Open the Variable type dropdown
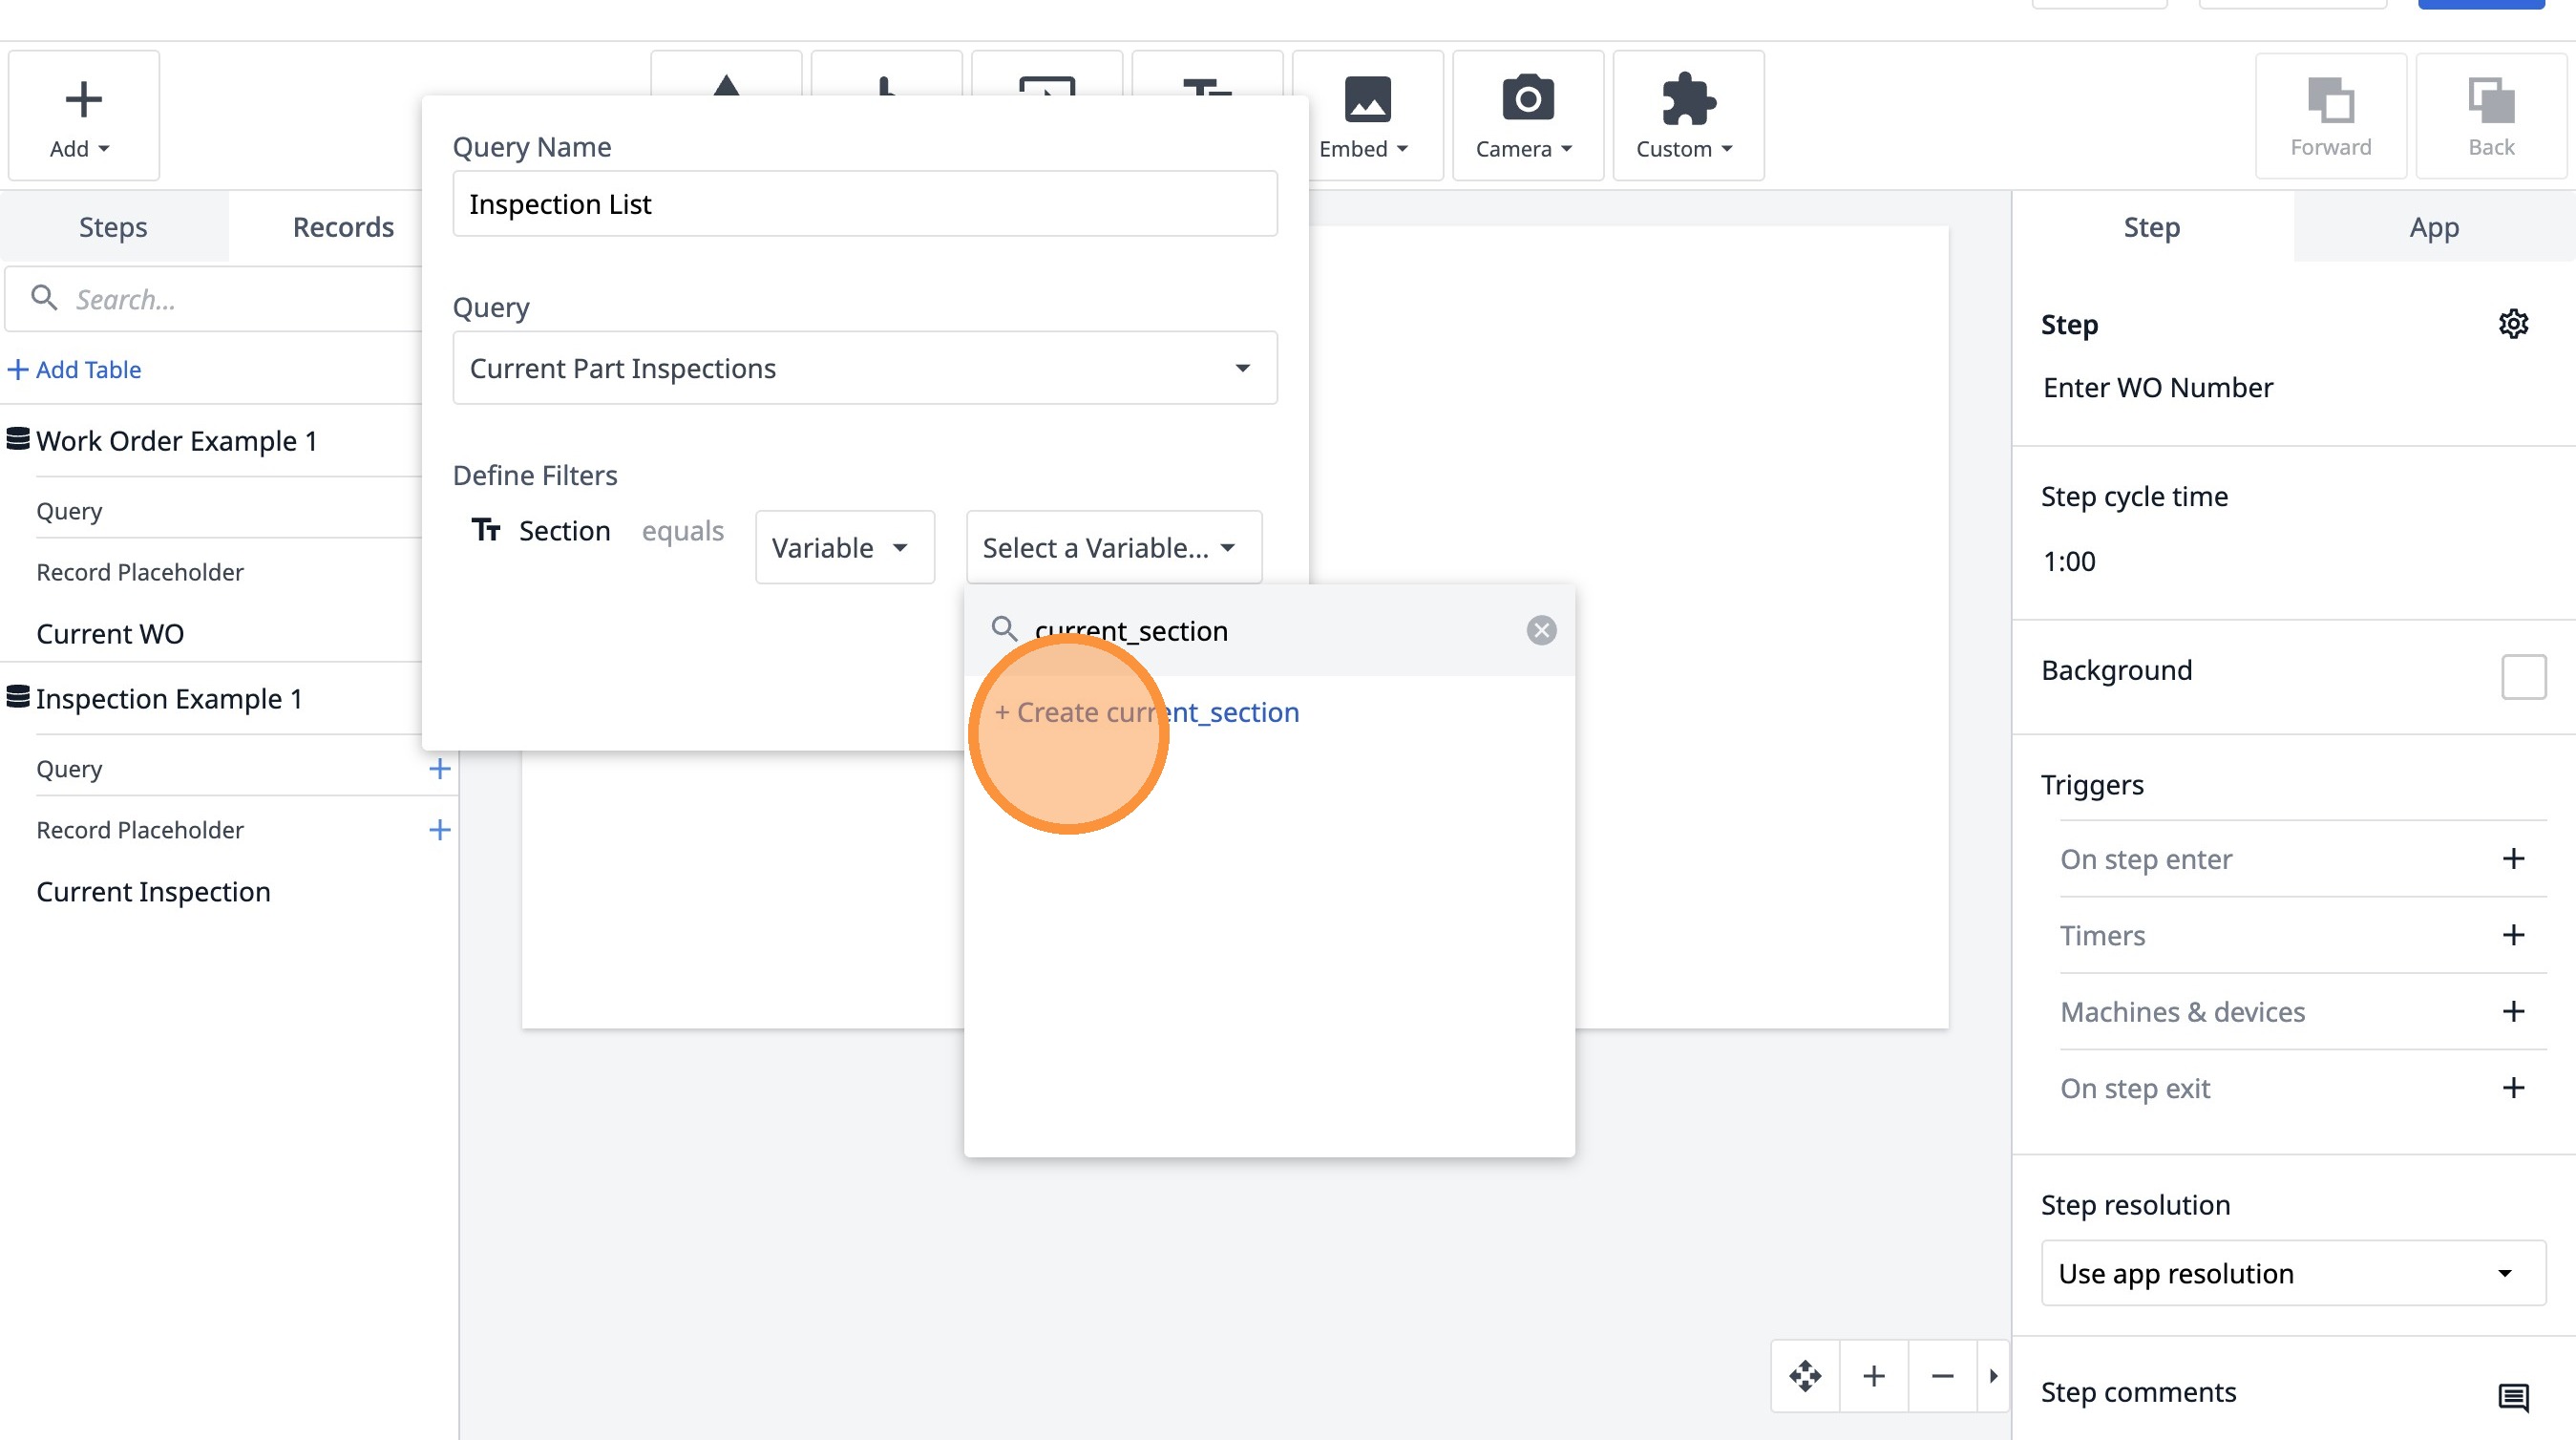This screenshot has height=1440, width=2576. click(843, 547)
